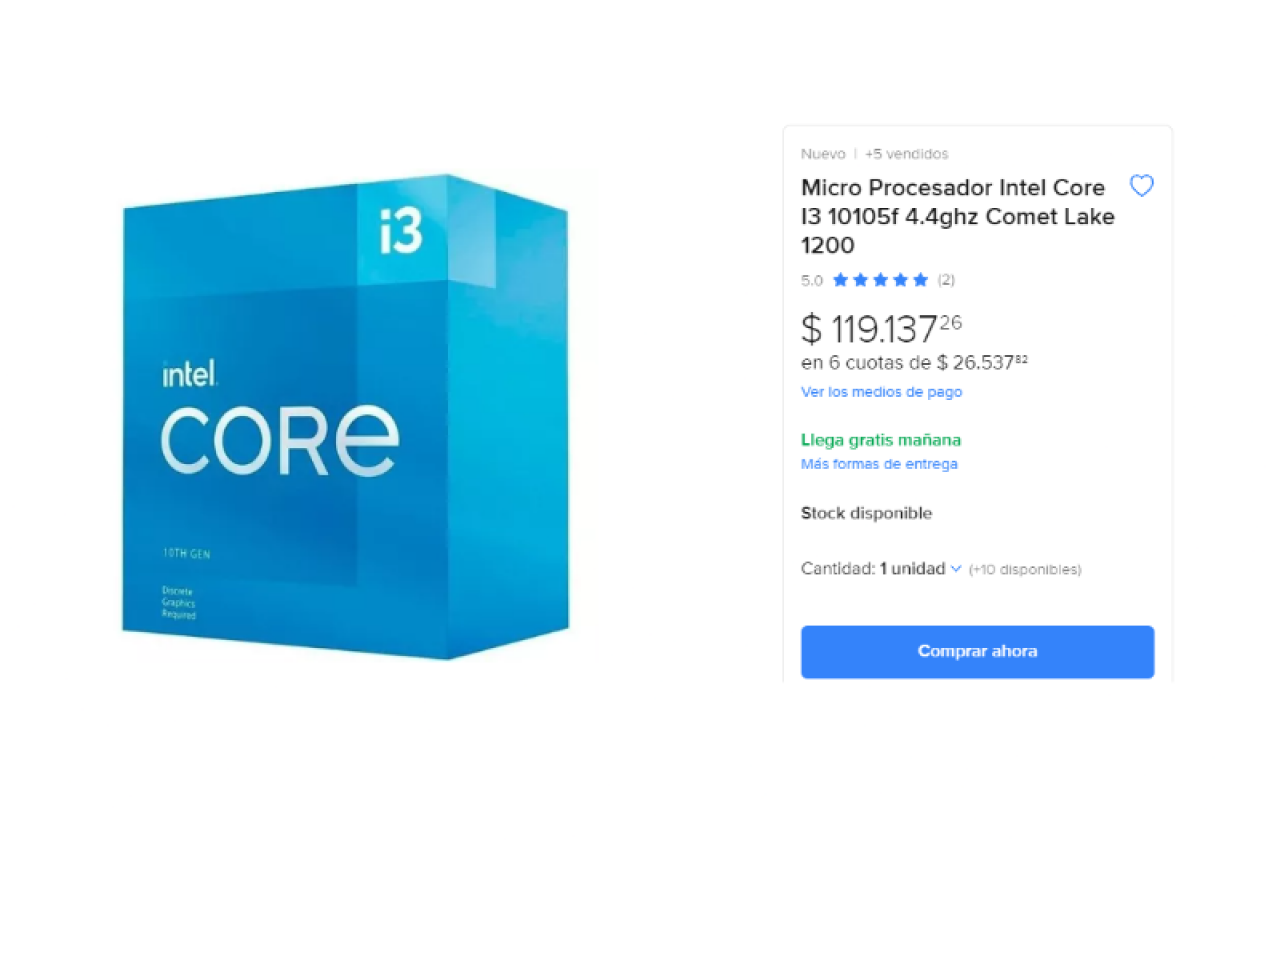Click the quantity chevron arrow
This screenshot has height=960, width=1280.
click(x=956, y=569)
